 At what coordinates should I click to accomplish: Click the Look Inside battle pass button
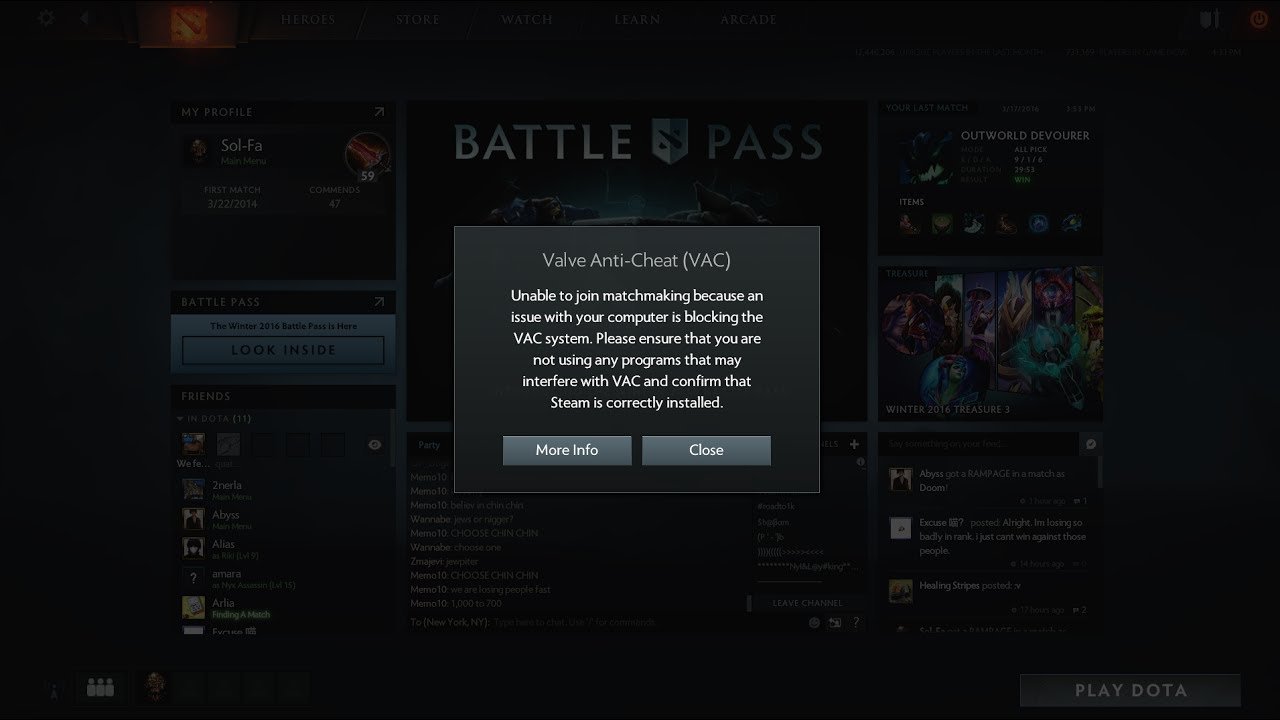pos(283,350)
